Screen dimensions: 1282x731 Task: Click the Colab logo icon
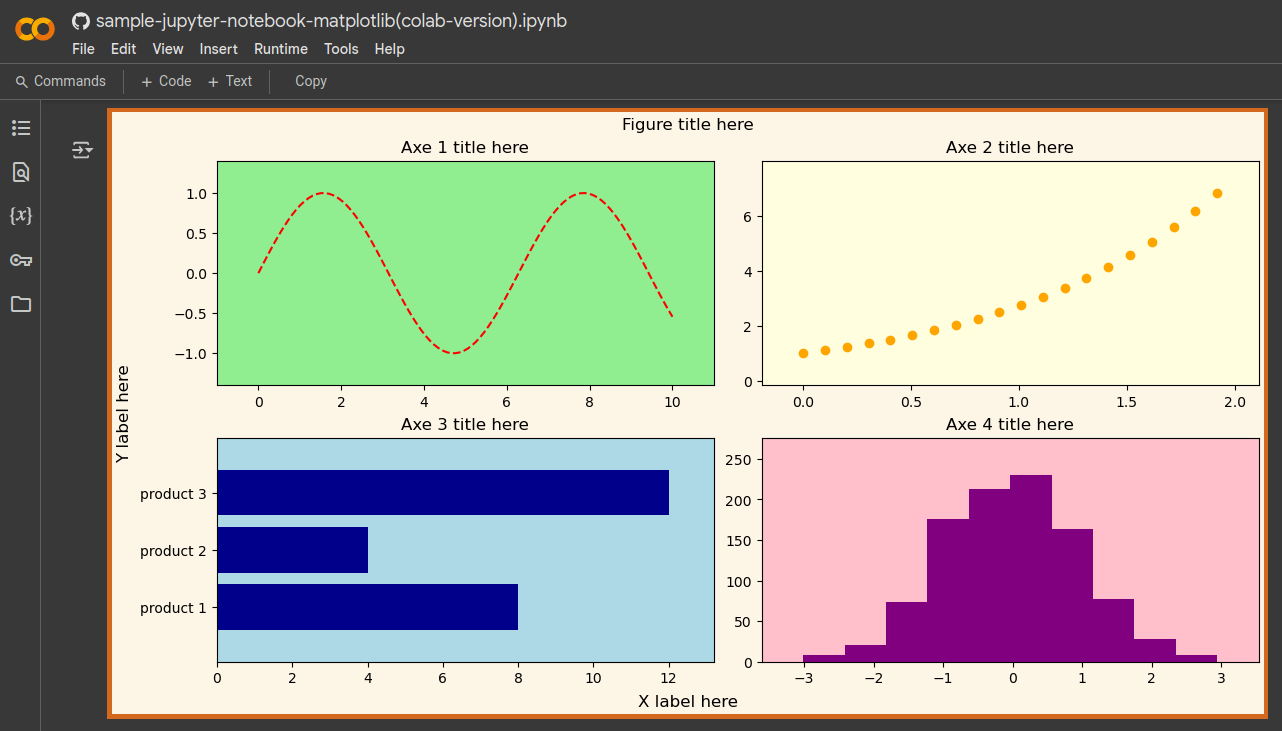pyautogui.click(x=35, y=30)
